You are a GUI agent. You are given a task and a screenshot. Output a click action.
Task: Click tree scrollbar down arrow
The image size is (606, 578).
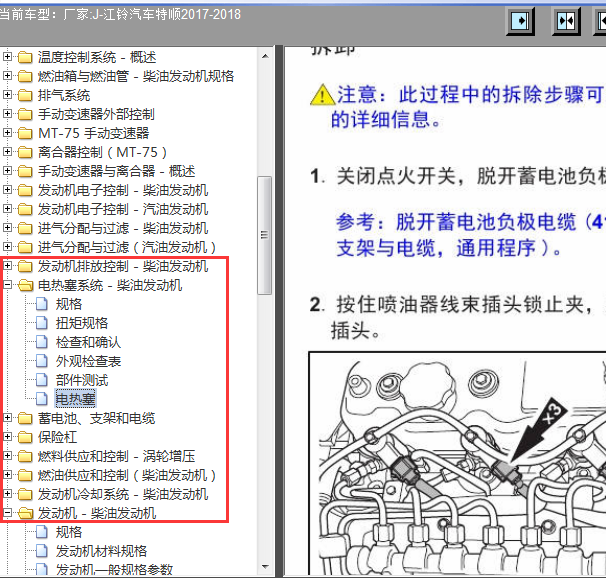(265, 567)
